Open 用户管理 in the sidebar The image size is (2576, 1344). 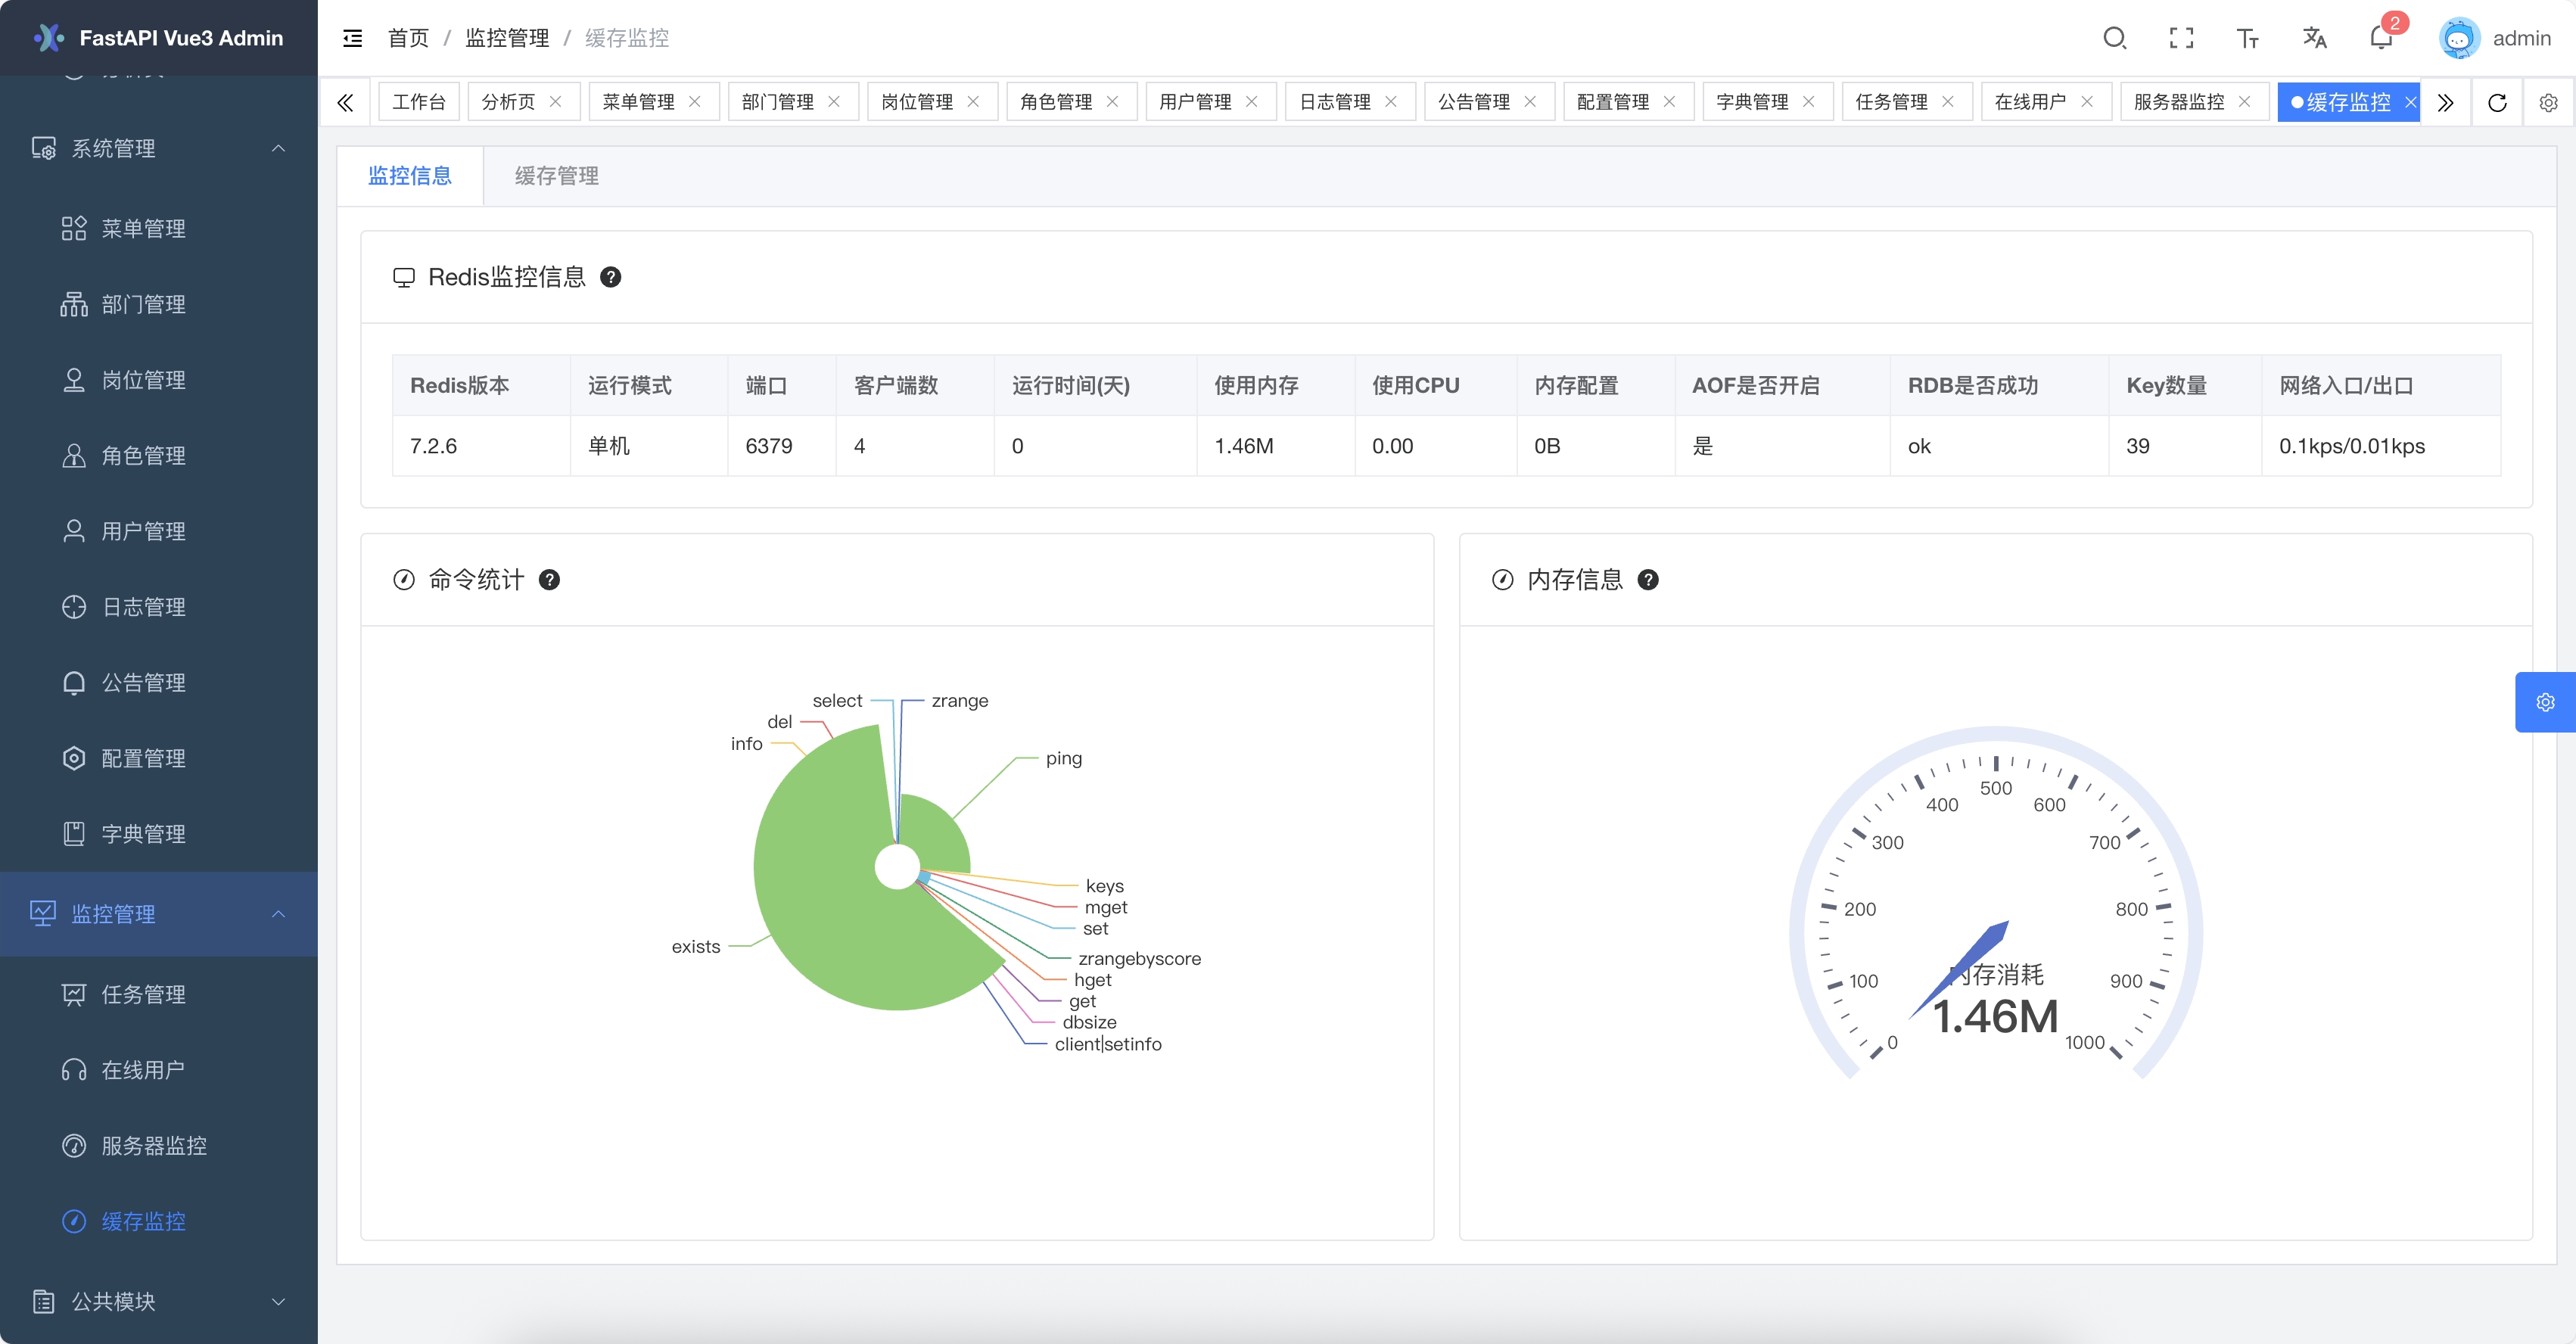point(159,531)
